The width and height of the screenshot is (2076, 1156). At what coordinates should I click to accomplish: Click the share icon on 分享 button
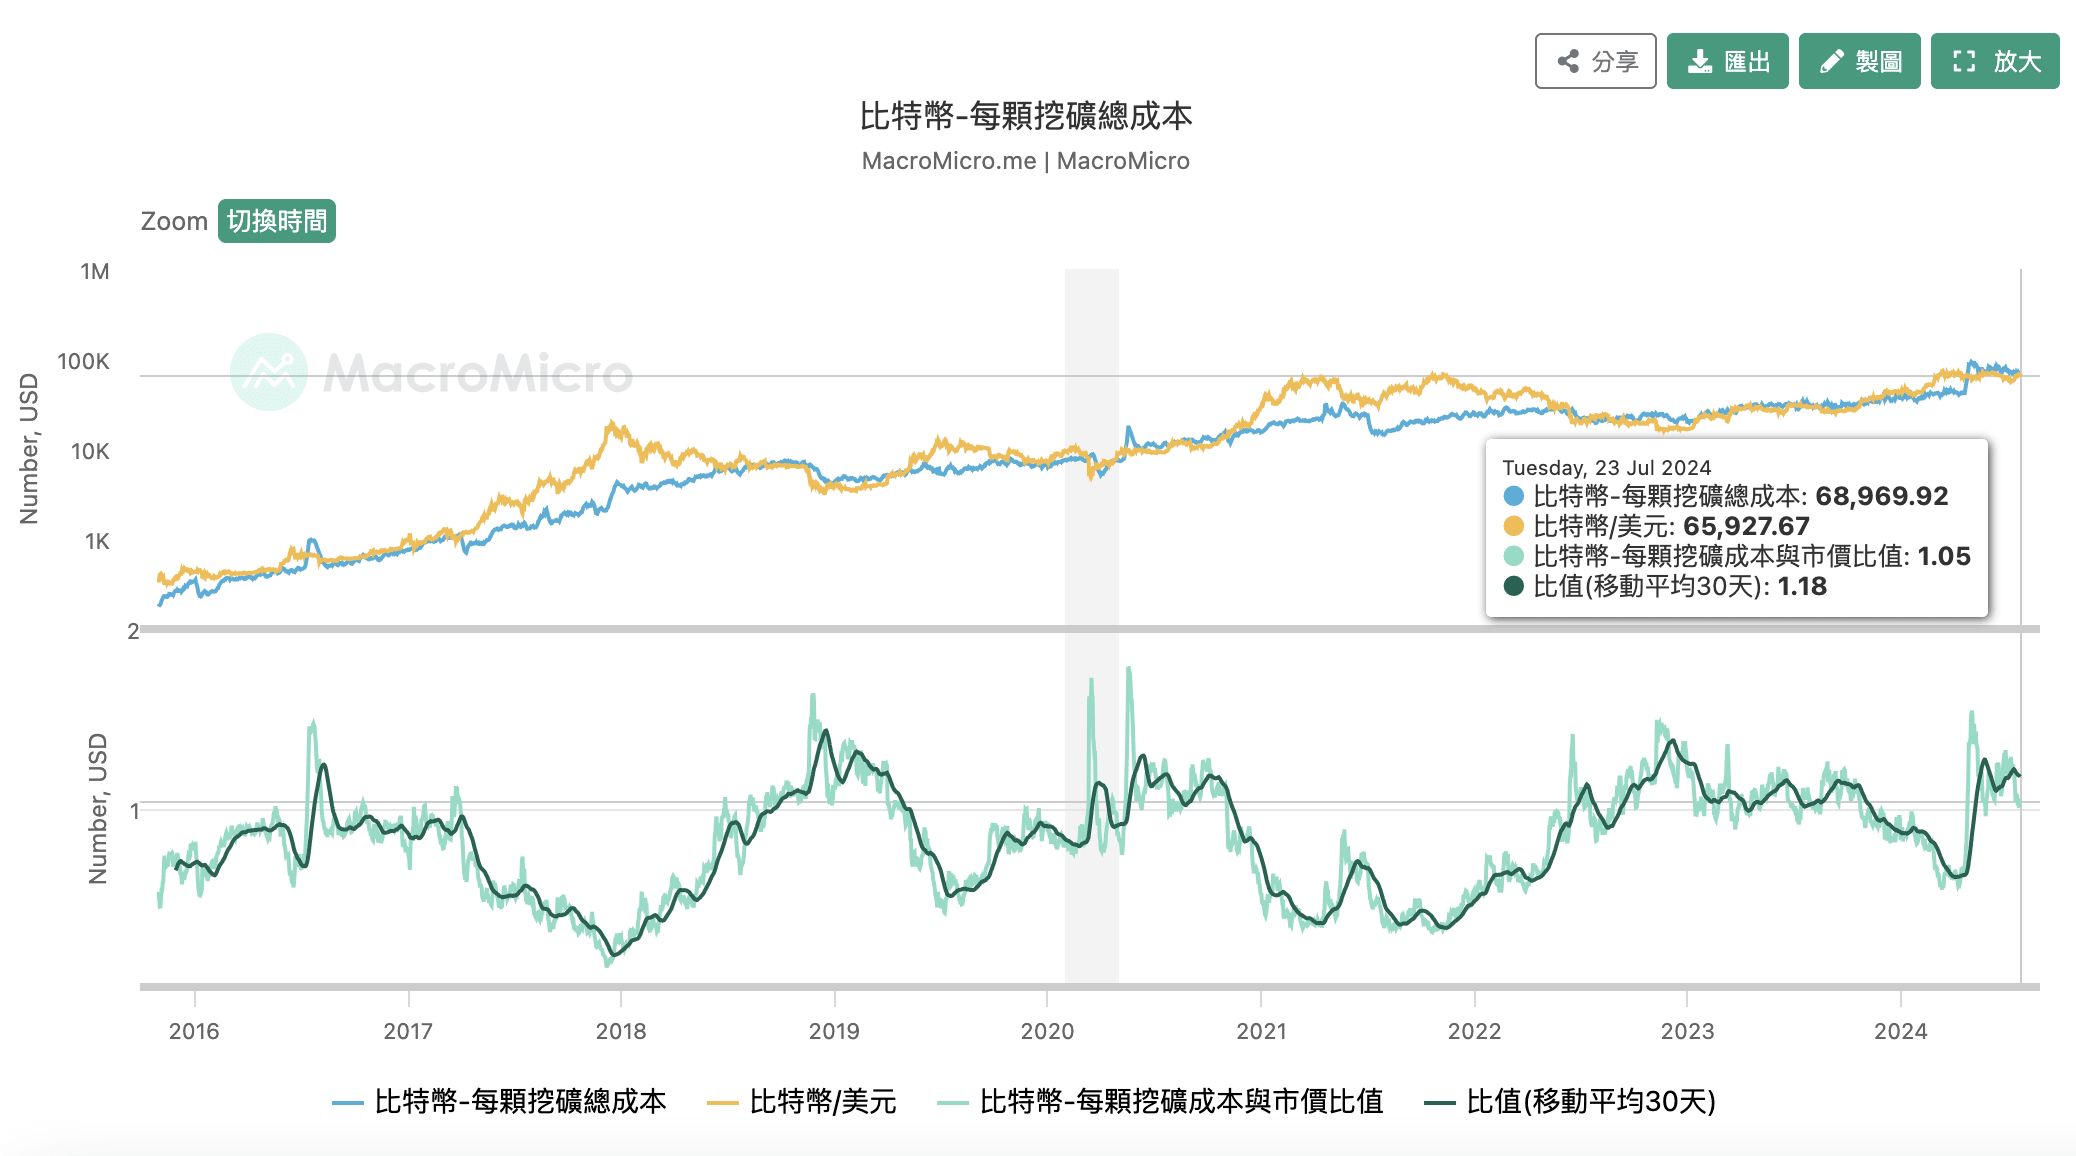(x=1568, y=61)
